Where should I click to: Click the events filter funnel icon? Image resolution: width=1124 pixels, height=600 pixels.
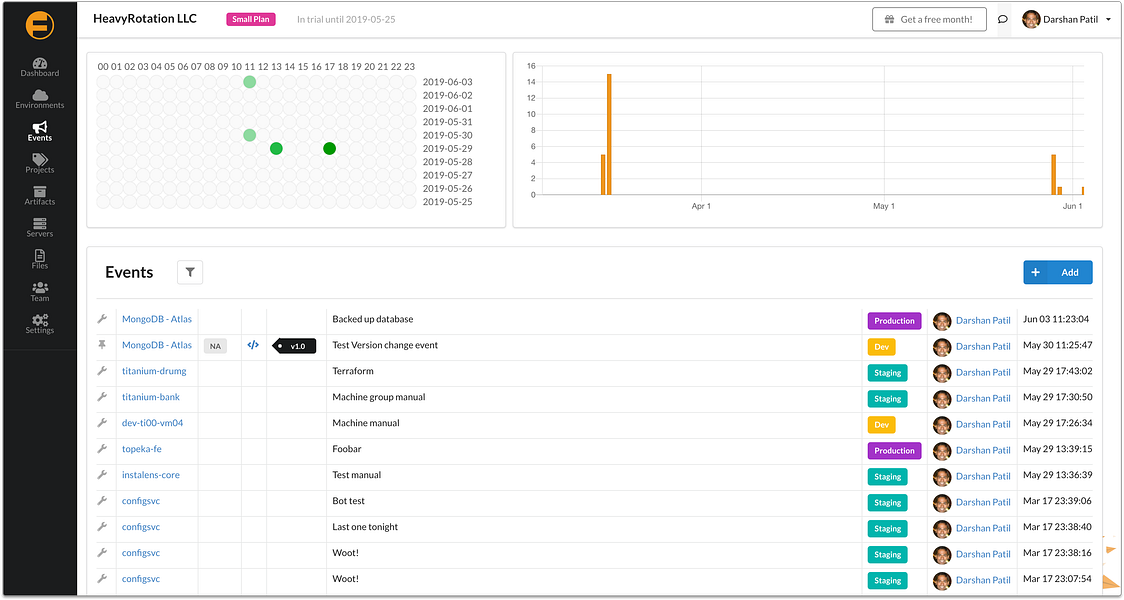point(190,272)
